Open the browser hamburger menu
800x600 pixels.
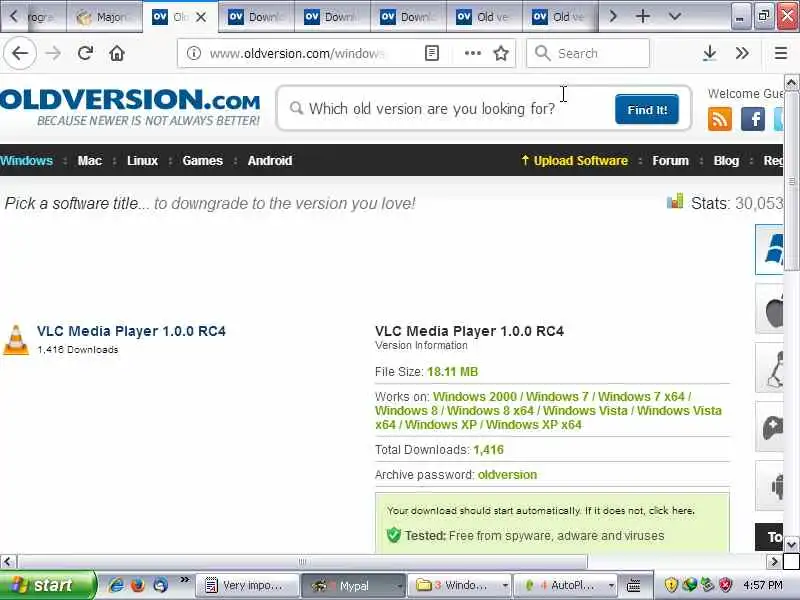[x=781, y=53]
